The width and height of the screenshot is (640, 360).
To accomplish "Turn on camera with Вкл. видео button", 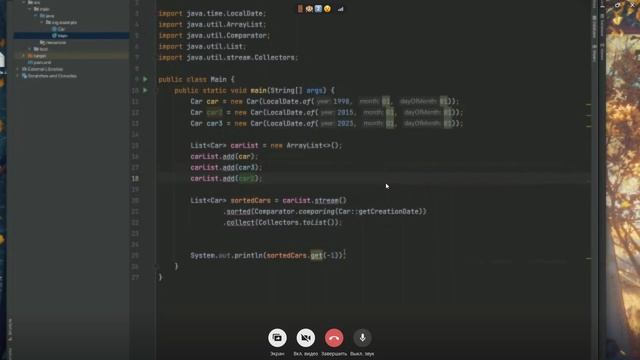I will point(306,338).
